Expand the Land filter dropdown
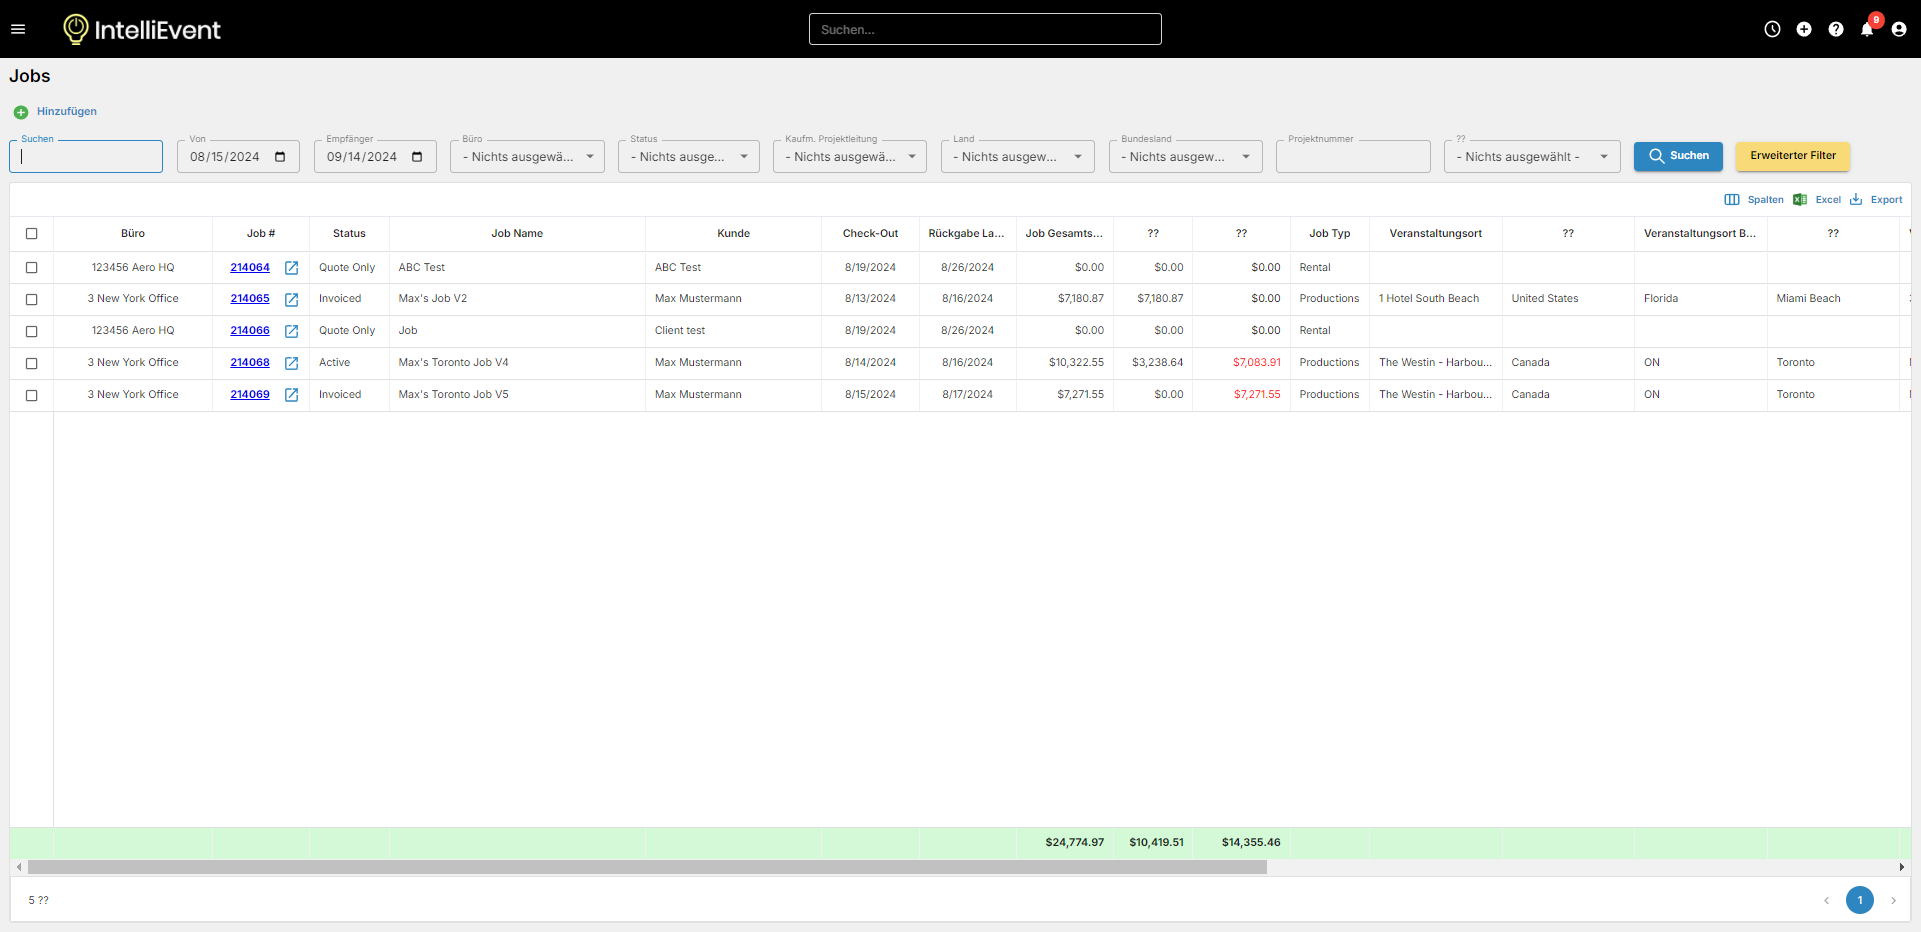 coord(1018,157)
